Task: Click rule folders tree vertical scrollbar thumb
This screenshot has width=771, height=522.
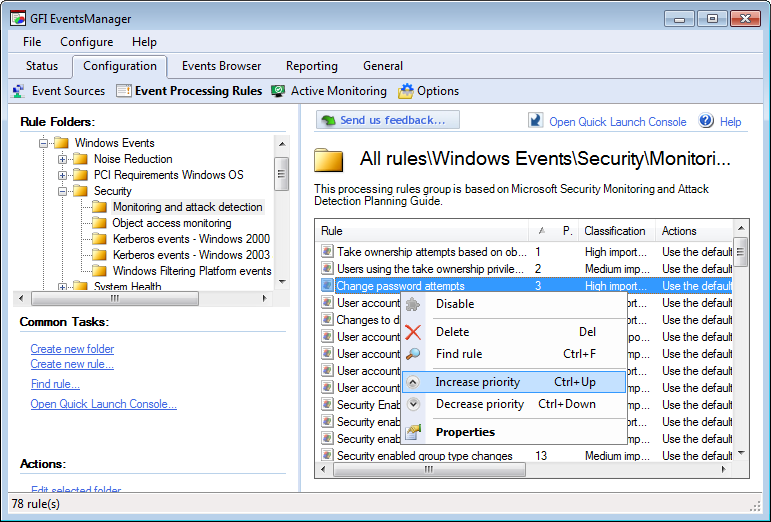Action: coord(281,174)
